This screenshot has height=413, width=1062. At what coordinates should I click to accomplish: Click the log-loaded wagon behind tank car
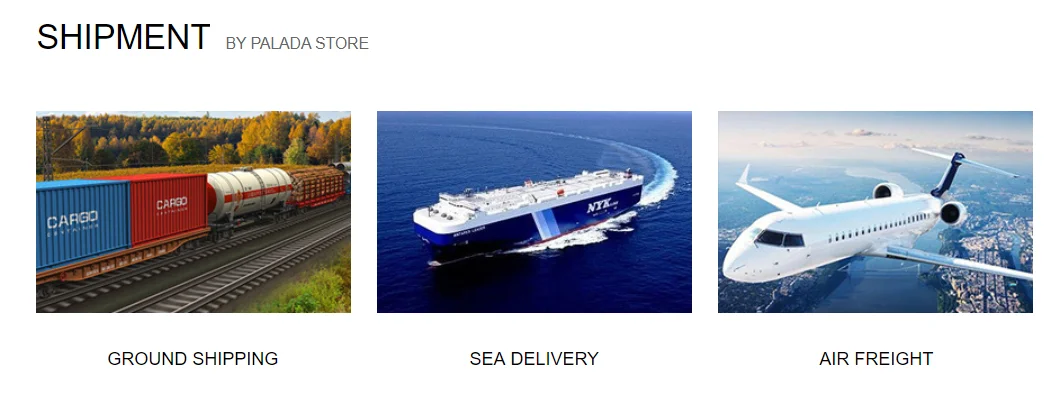(318, 186)
